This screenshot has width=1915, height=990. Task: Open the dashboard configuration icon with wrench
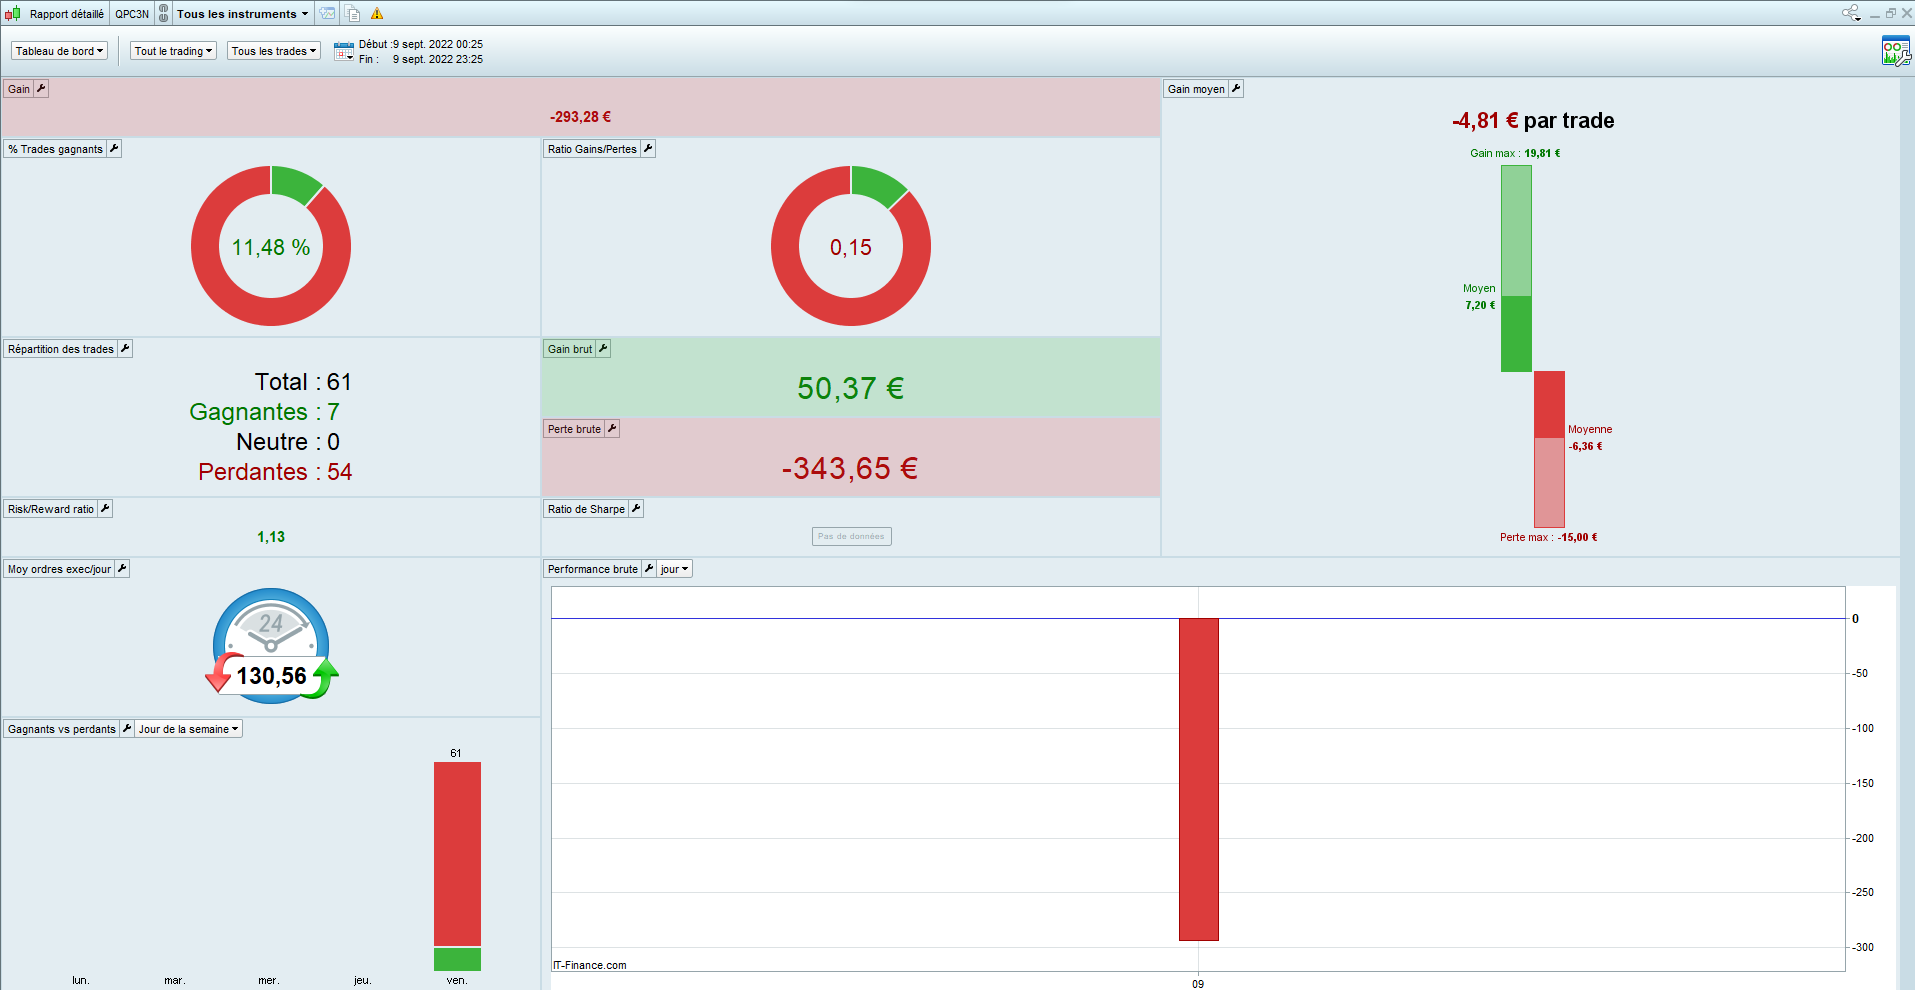[1895, 51]
